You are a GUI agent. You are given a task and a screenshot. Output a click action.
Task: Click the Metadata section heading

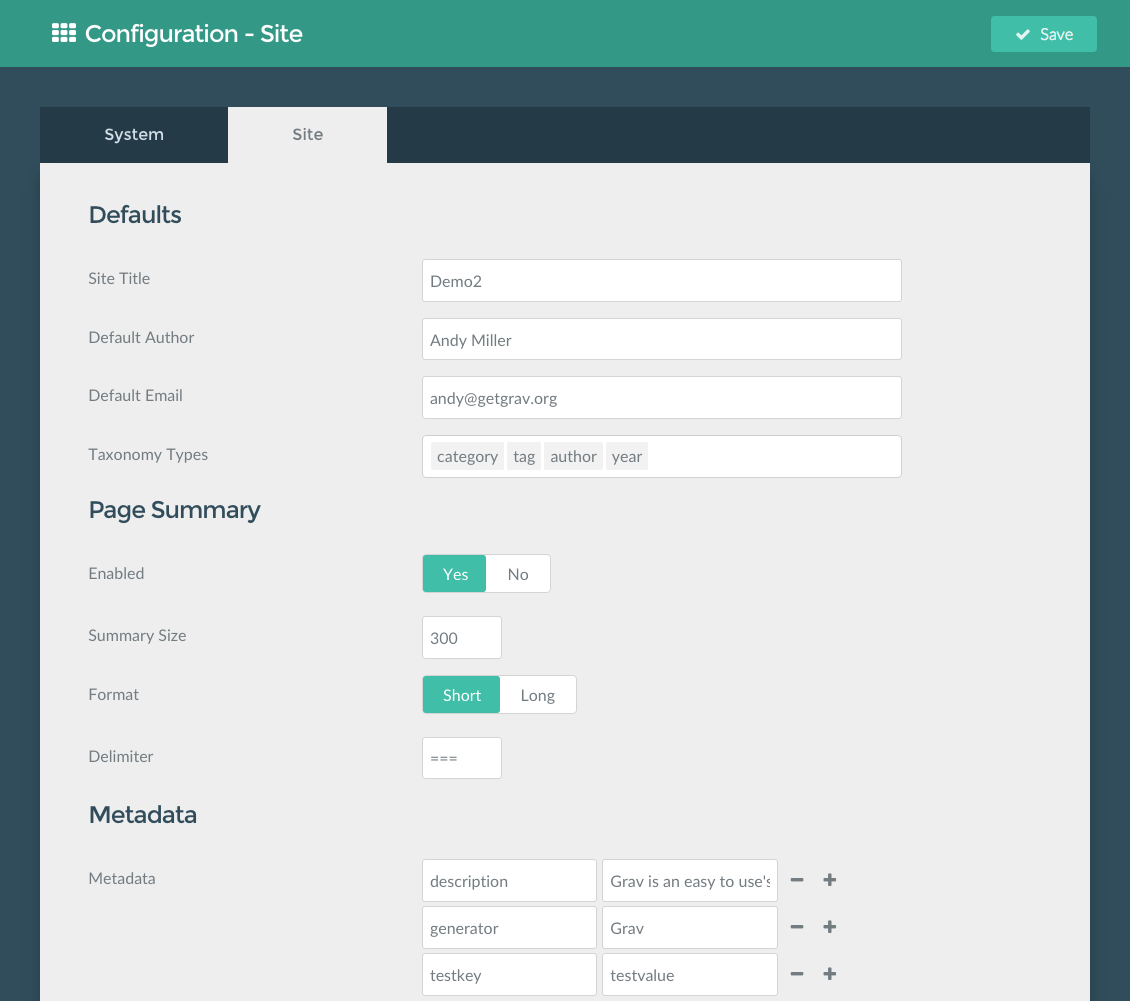pyautogui.click(x=143, y=815)
